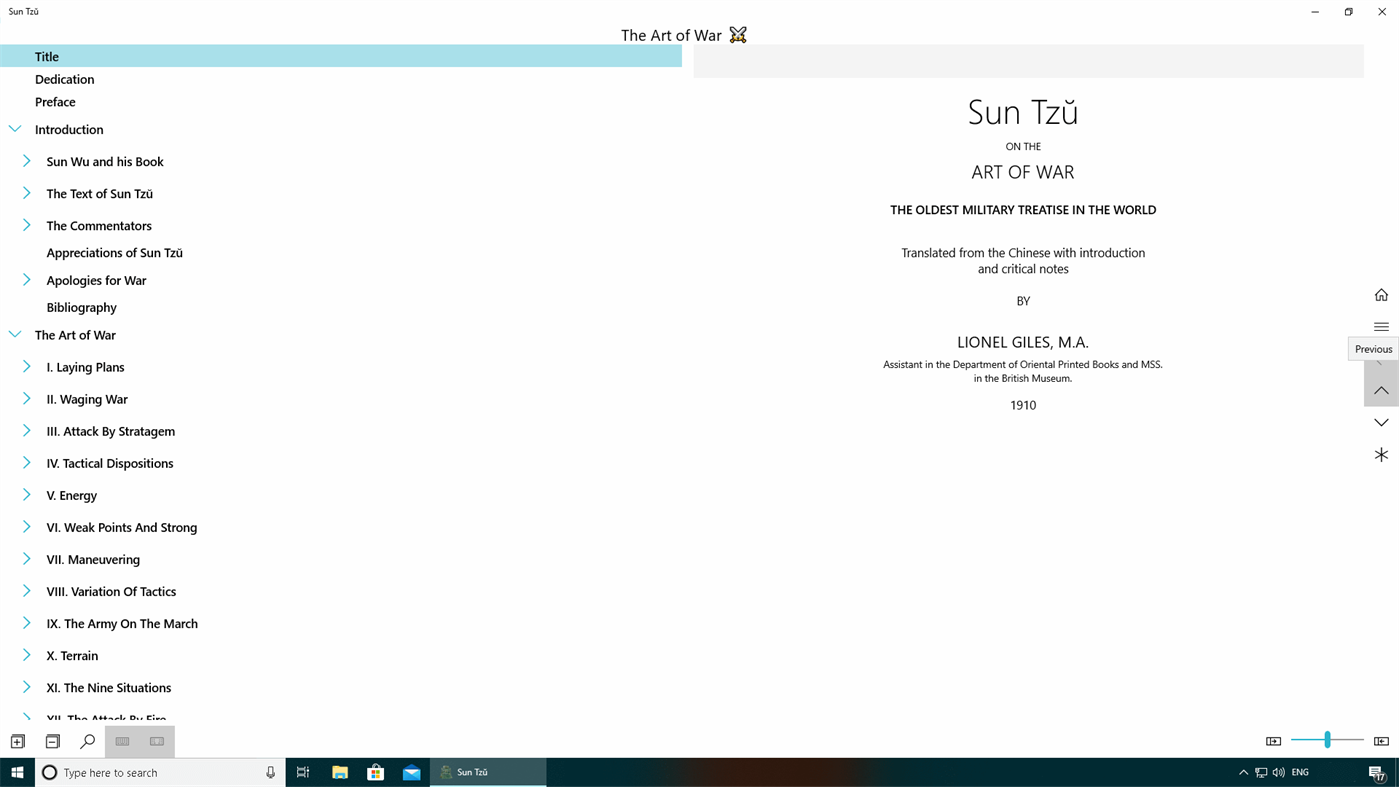Increase the font size using the plus icon
Screen dimensions: 1399x787
(x=17, y=741)
